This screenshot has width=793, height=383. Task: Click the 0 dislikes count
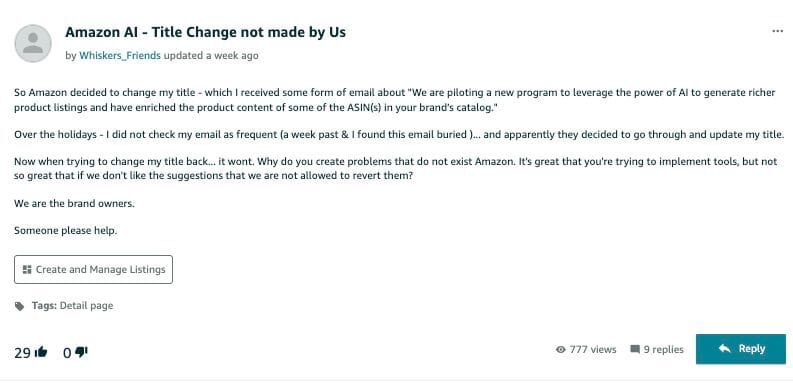pyautogui.click(x=67, y=353)
